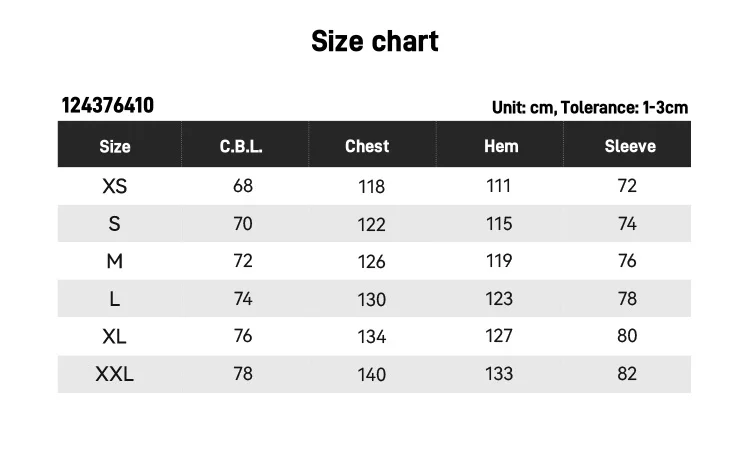Select the XXL chest value 140
Screen dimensions: 750x453
pyautogui.click(x=371, y=375)
